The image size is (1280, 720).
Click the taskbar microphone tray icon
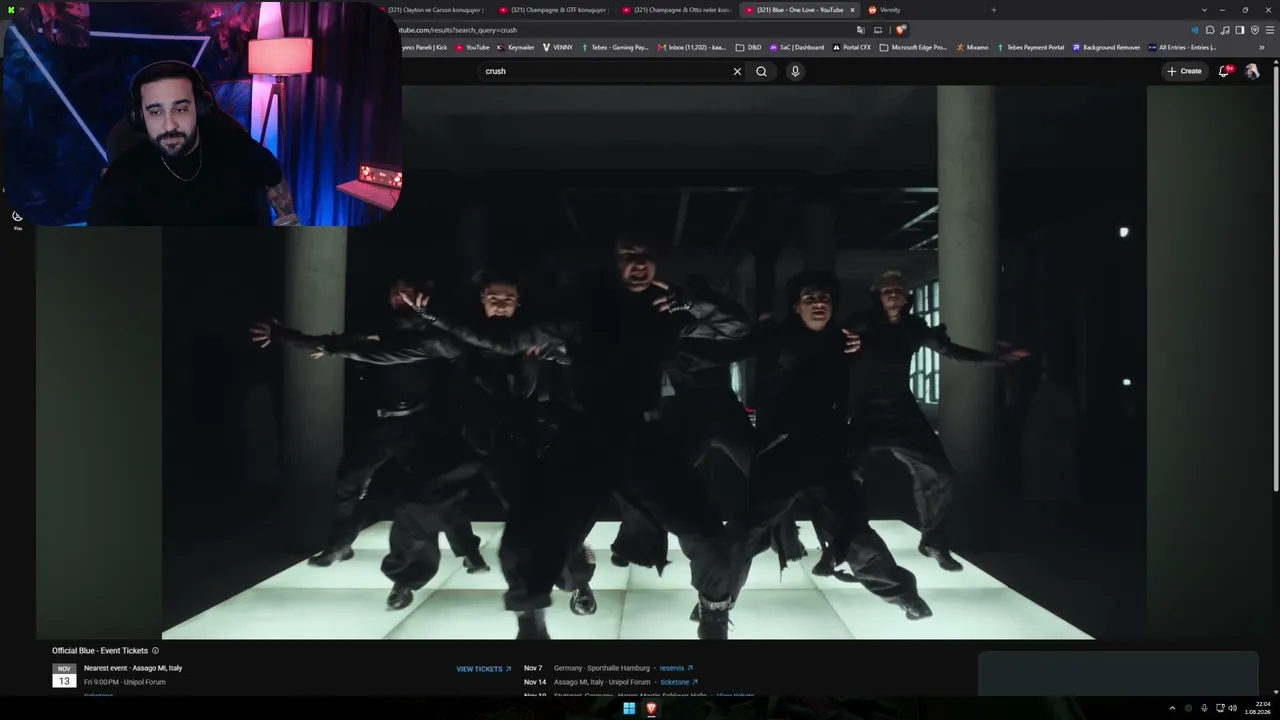pos(1204,708)
